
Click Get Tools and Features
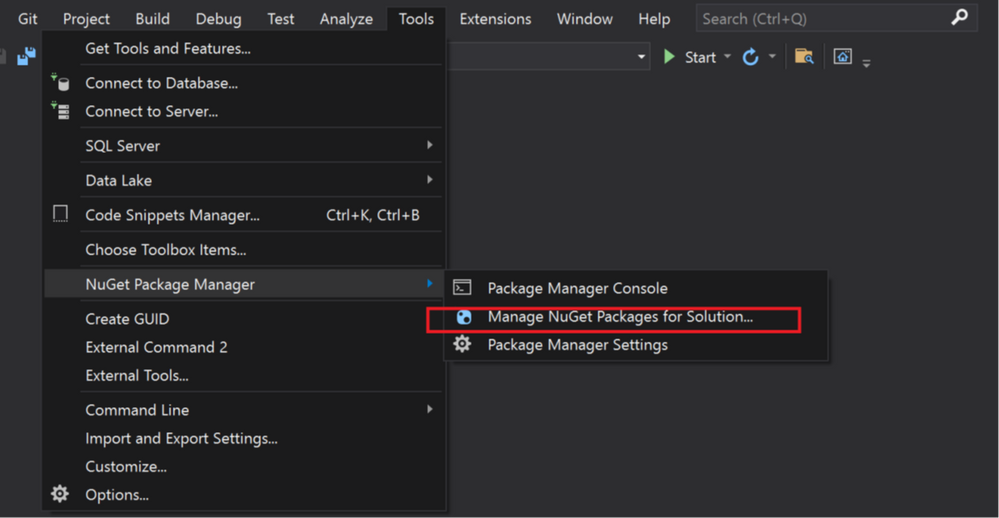coord(168,48)
